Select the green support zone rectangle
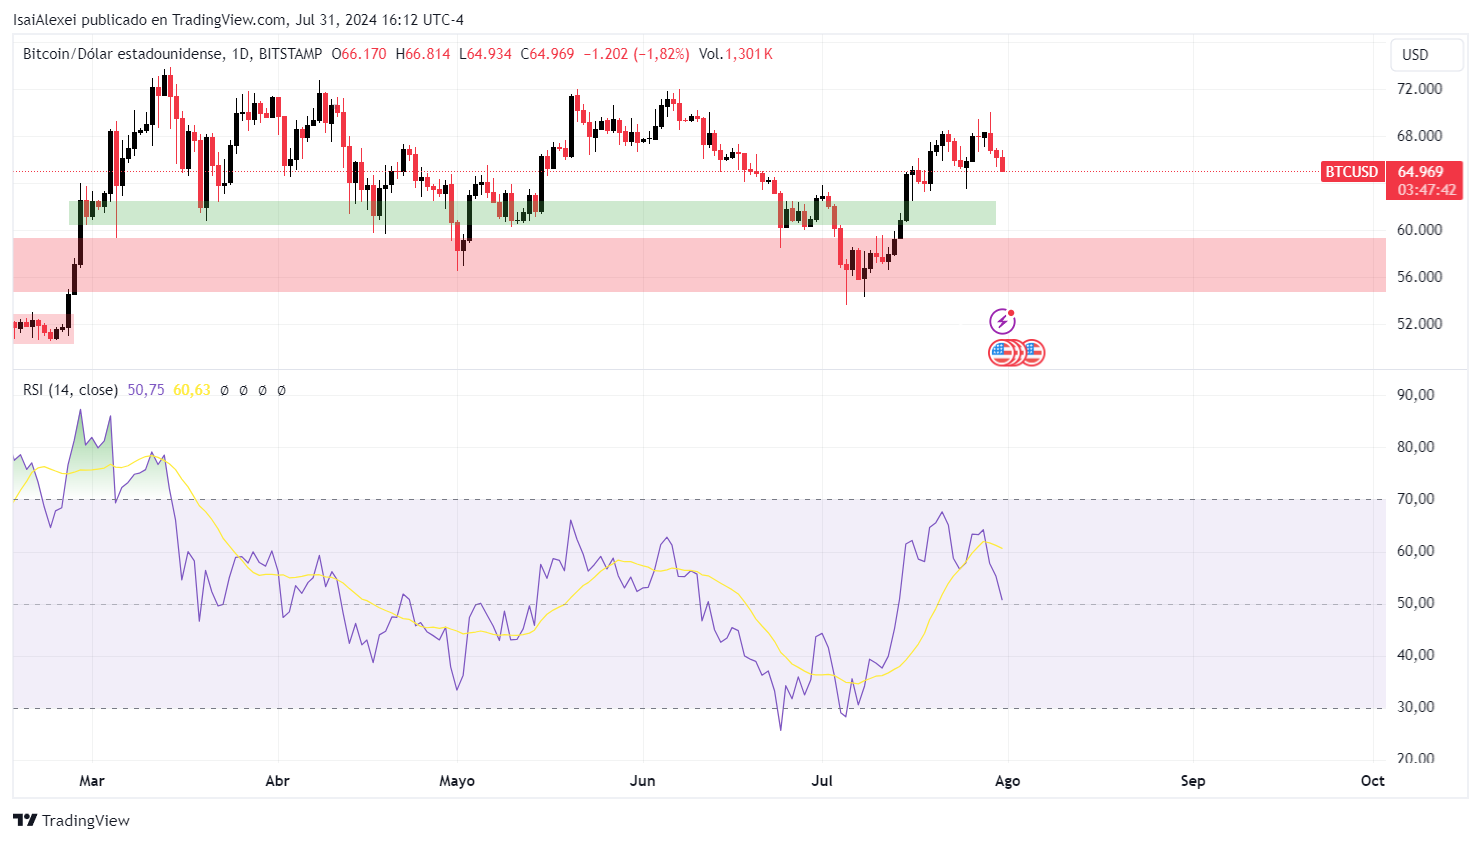 pyautogui.click(x=532, y=213)
